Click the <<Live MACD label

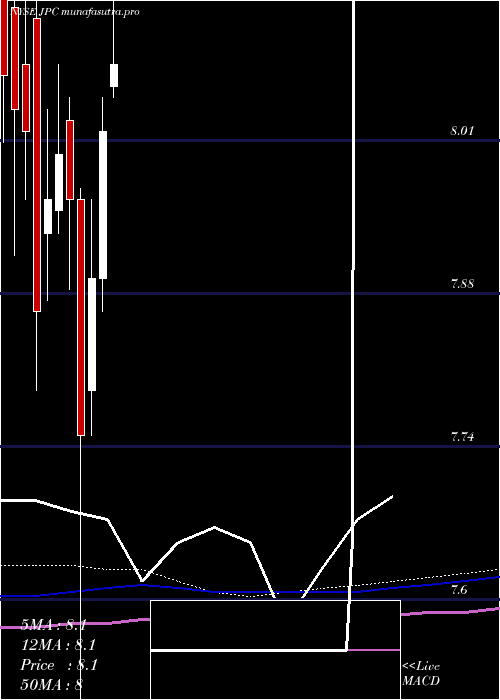point(421,673)
